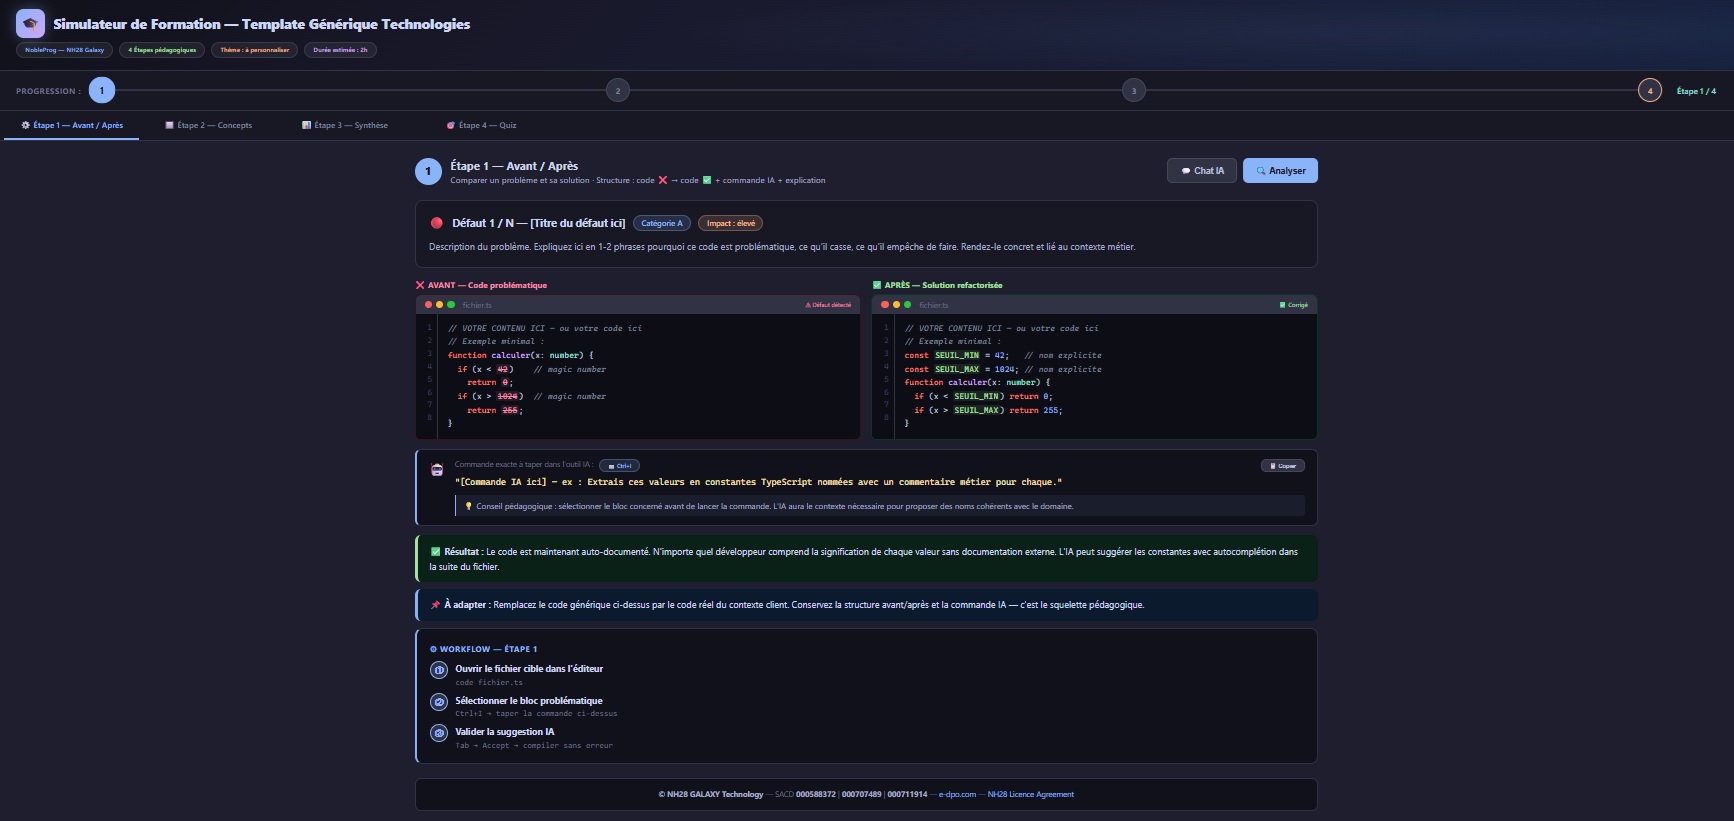
Task: Click yellow window dot in AVANT code panel
Action: (439, 305)
